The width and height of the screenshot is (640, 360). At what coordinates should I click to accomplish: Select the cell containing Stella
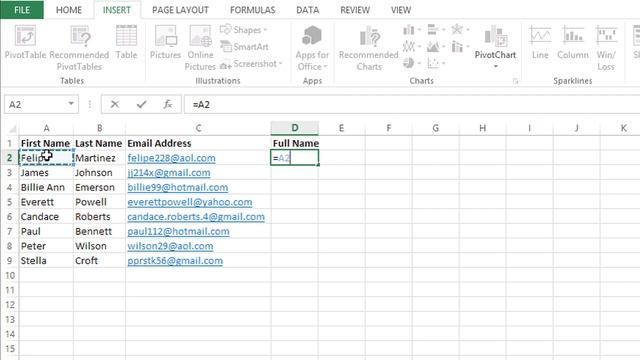pos(46,261)
